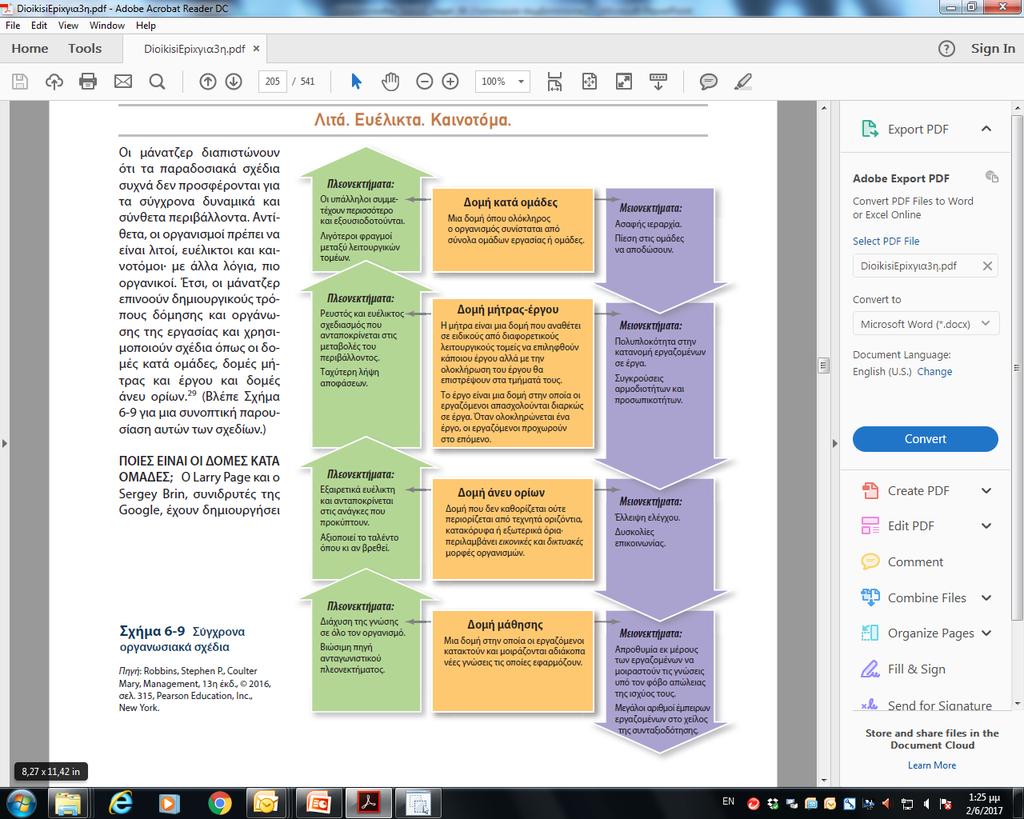Collapse the right tools pane arrow
This screenshot has height=819, width=1024.
(834, 443)
